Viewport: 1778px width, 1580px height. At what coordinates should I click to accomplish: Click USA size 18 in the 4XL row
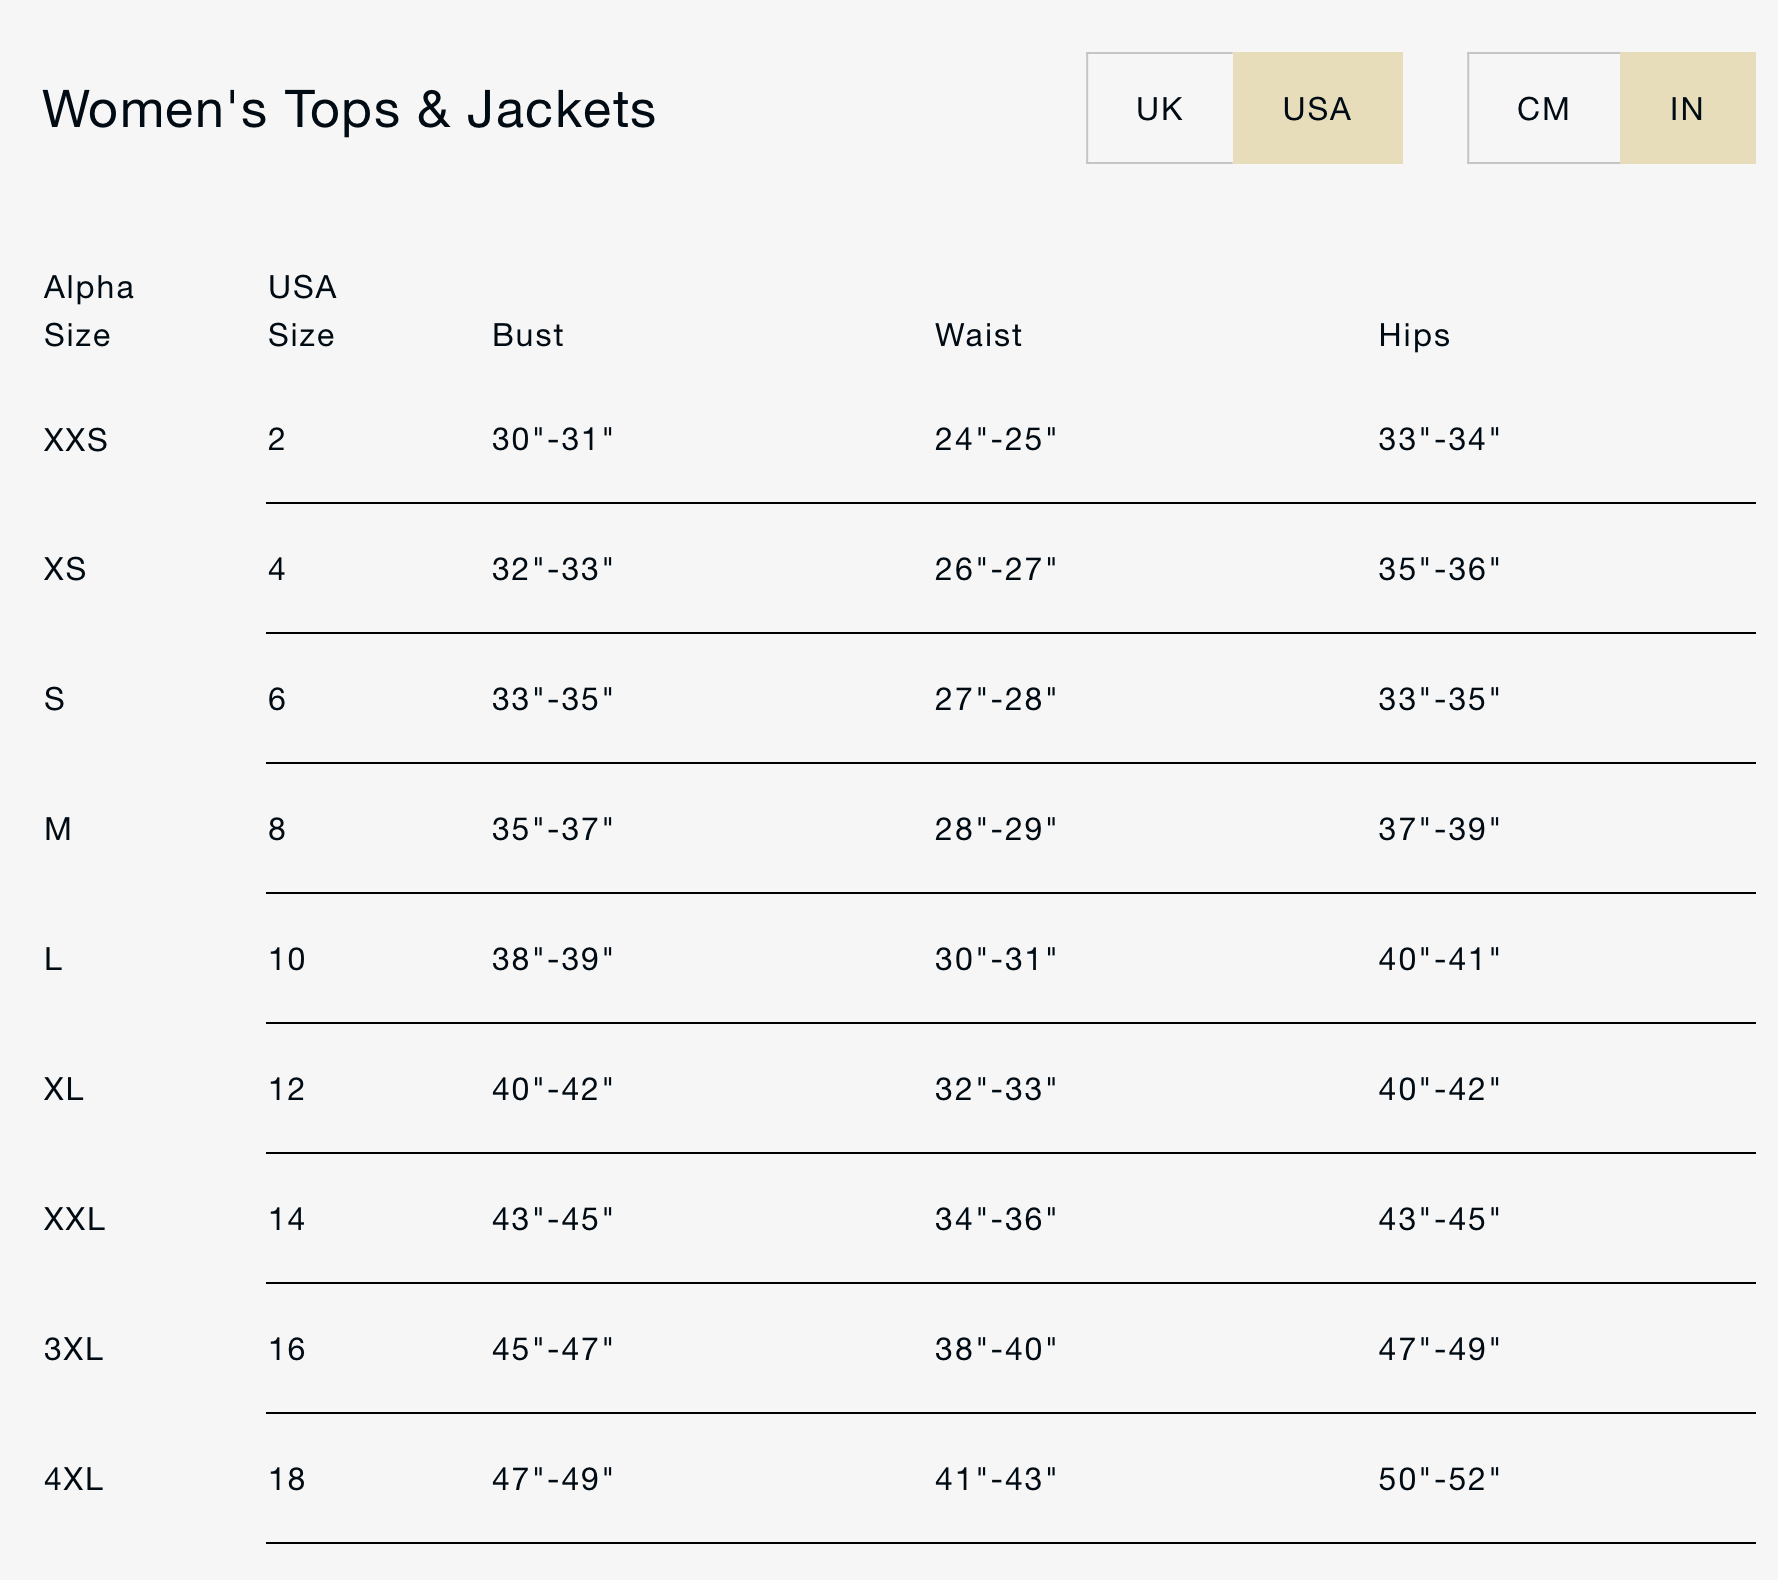(x=287, y=1480)
